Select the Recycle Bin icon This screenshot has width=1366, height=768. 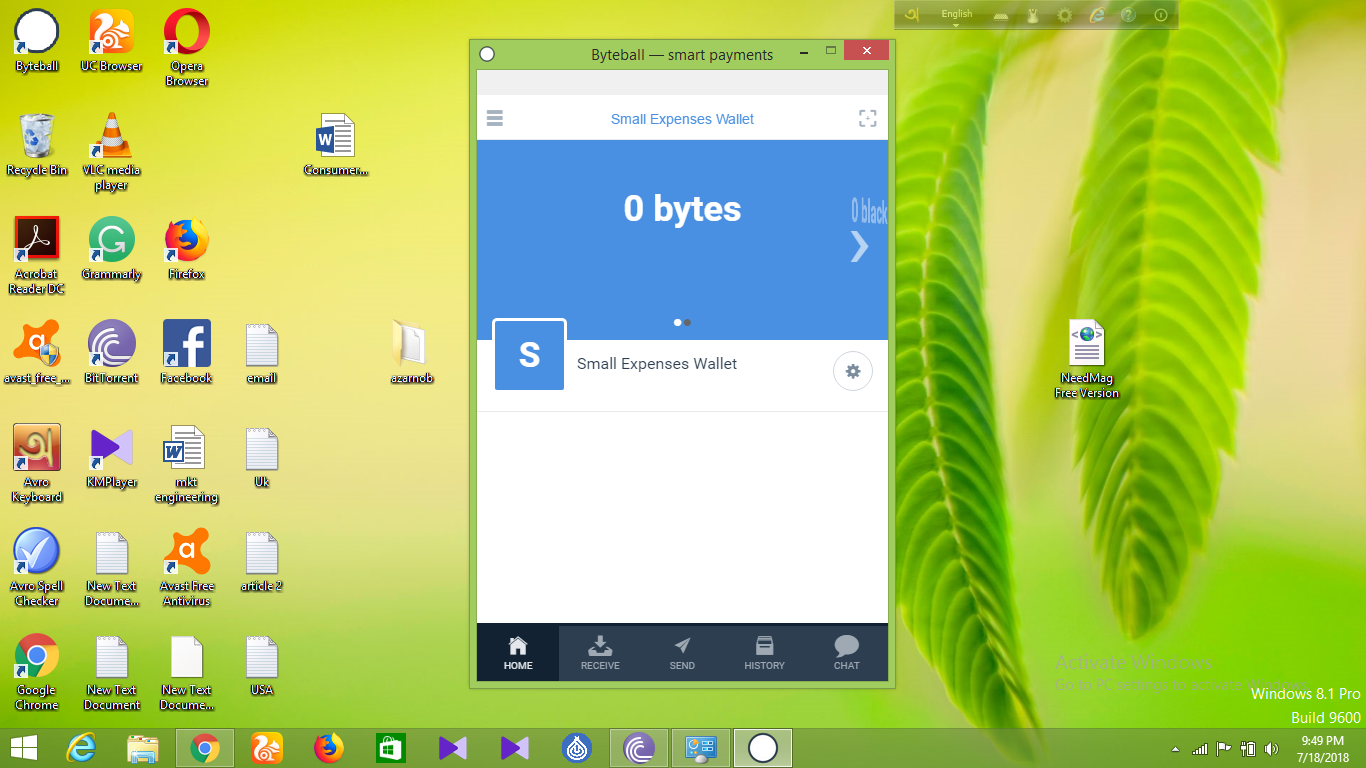37,144
